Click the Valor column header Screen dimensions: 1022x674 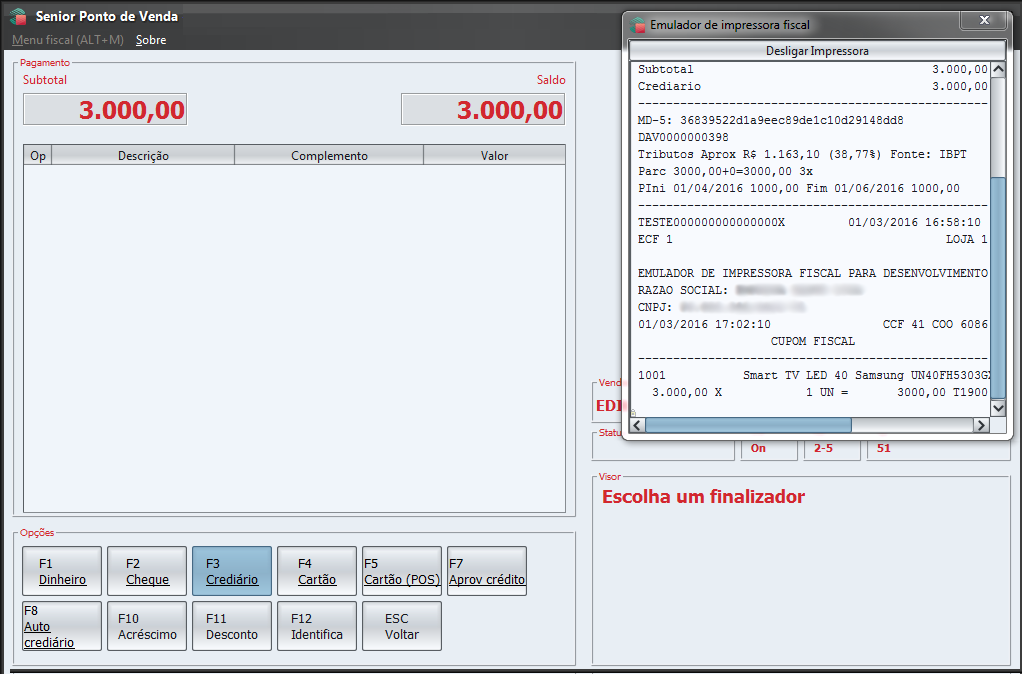[494, 156]
